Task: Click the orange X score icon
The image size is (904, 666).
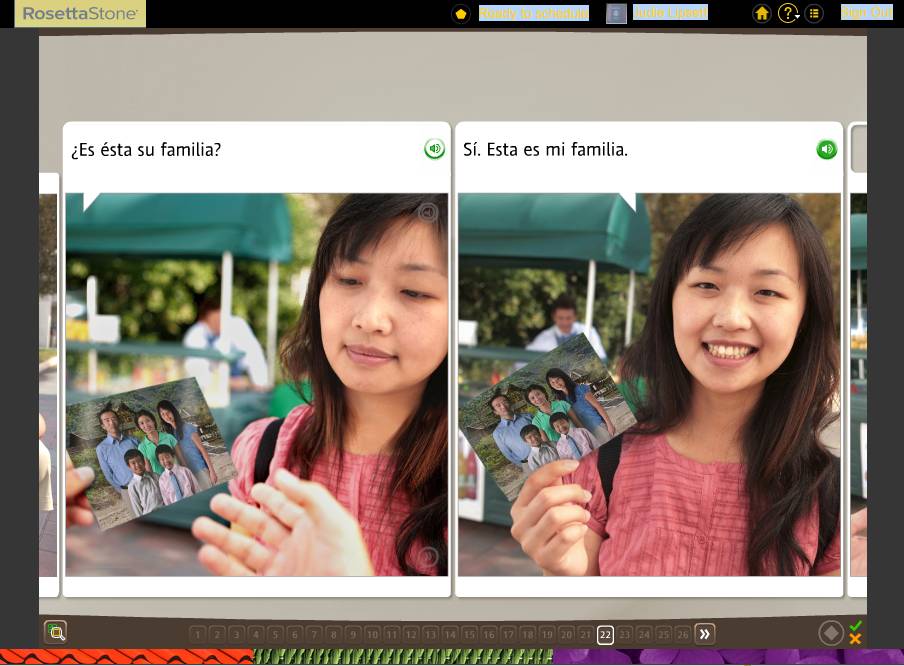Action: [x=855, y=639]
